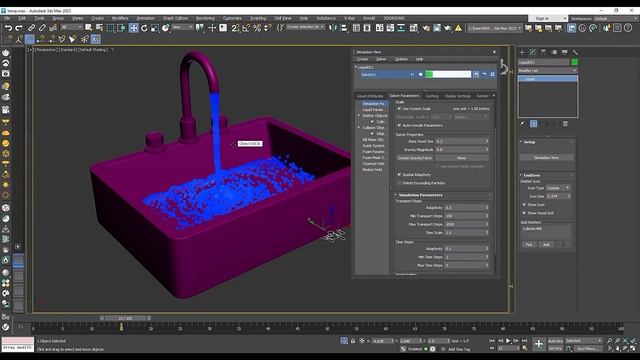The width and height of the screenshot is (640, 360).
Task: Open the Modifiers menu
Action: pos(120,18)
